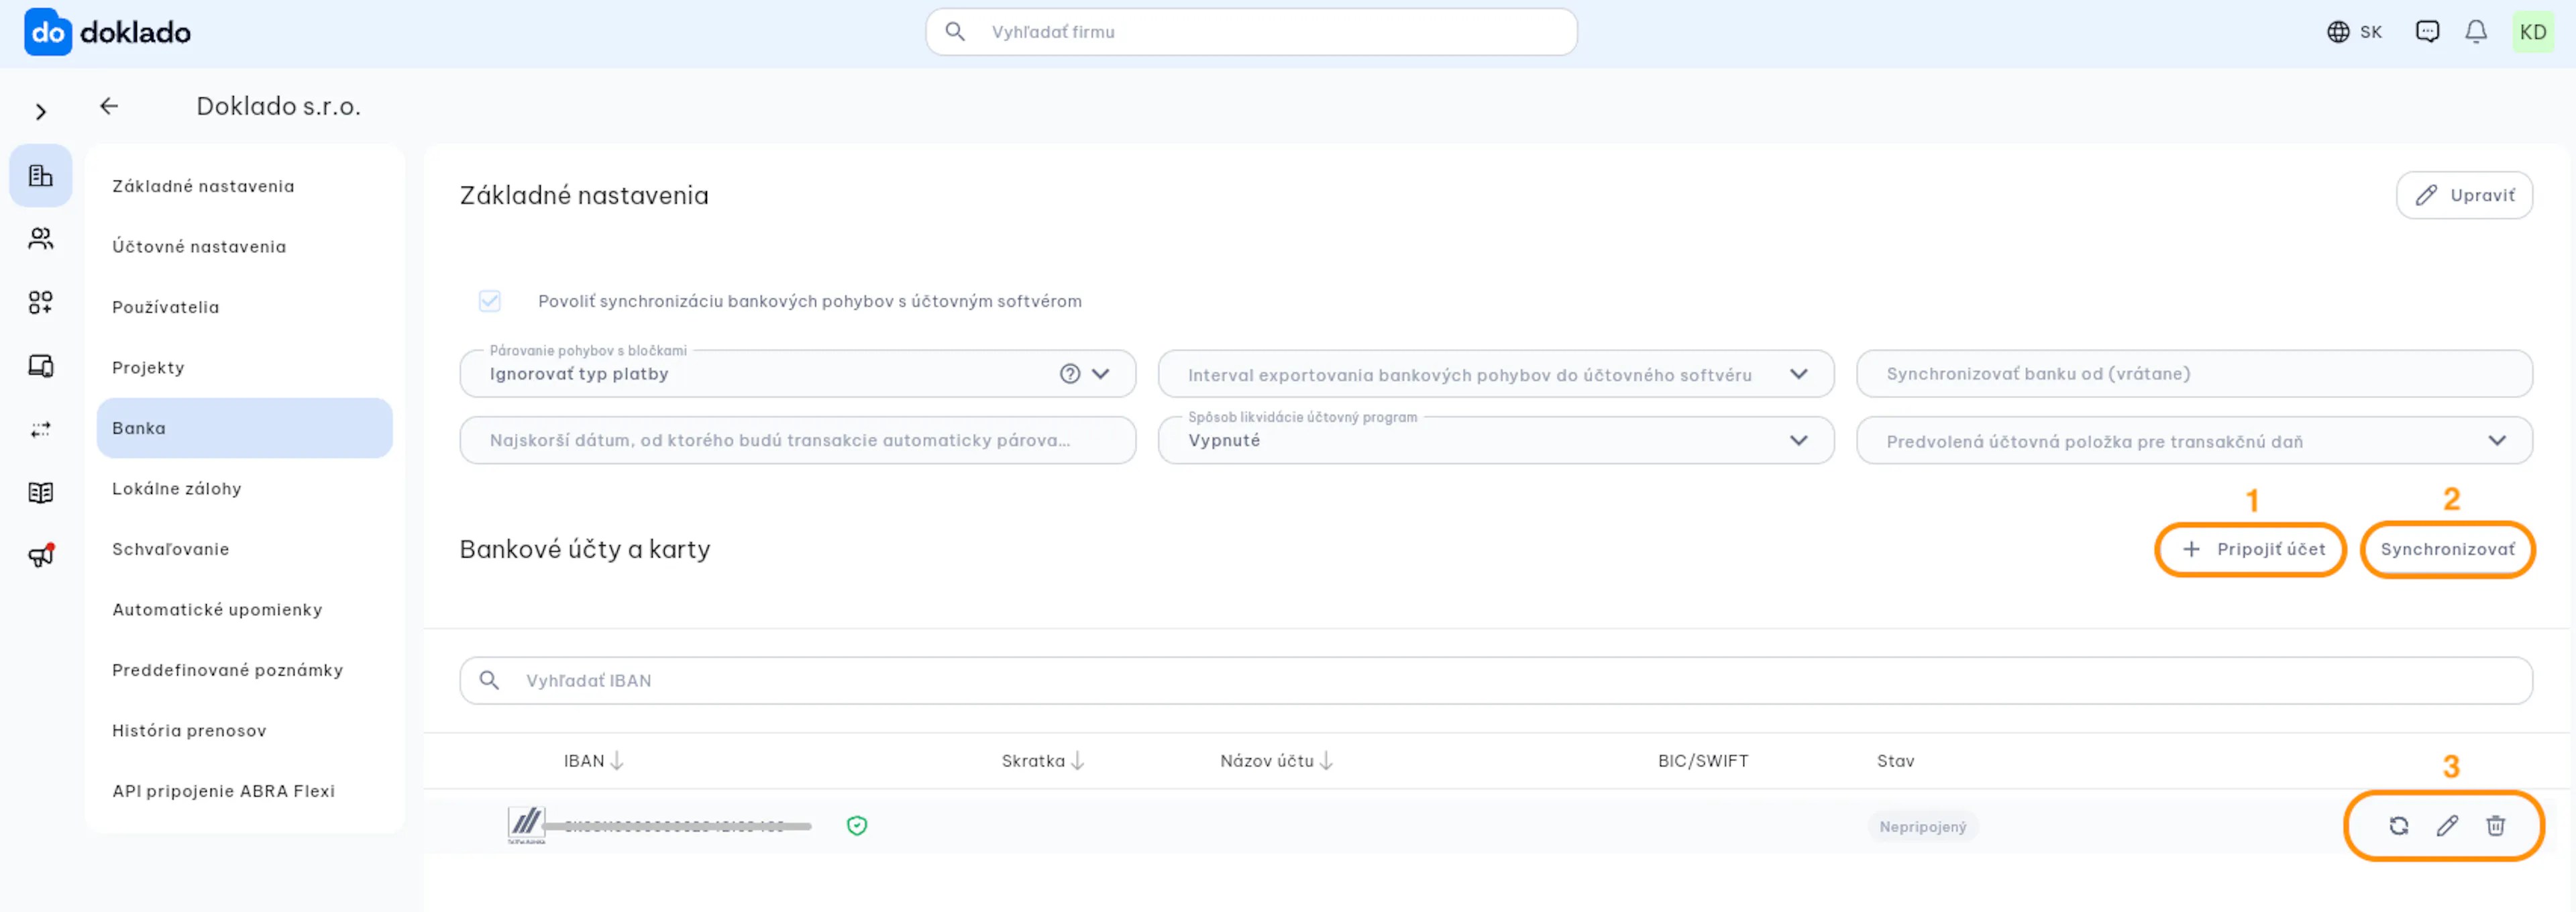Click the Najskorší dátum transaction pairing field

tap(797, 441)
